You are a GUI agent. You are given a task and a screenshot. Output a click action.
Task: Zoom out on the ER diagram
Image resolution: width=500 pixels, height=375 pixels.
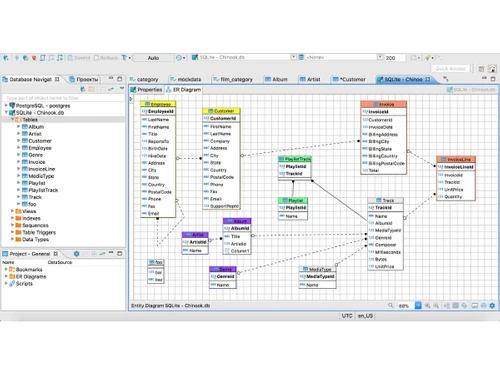click(436, 305)
